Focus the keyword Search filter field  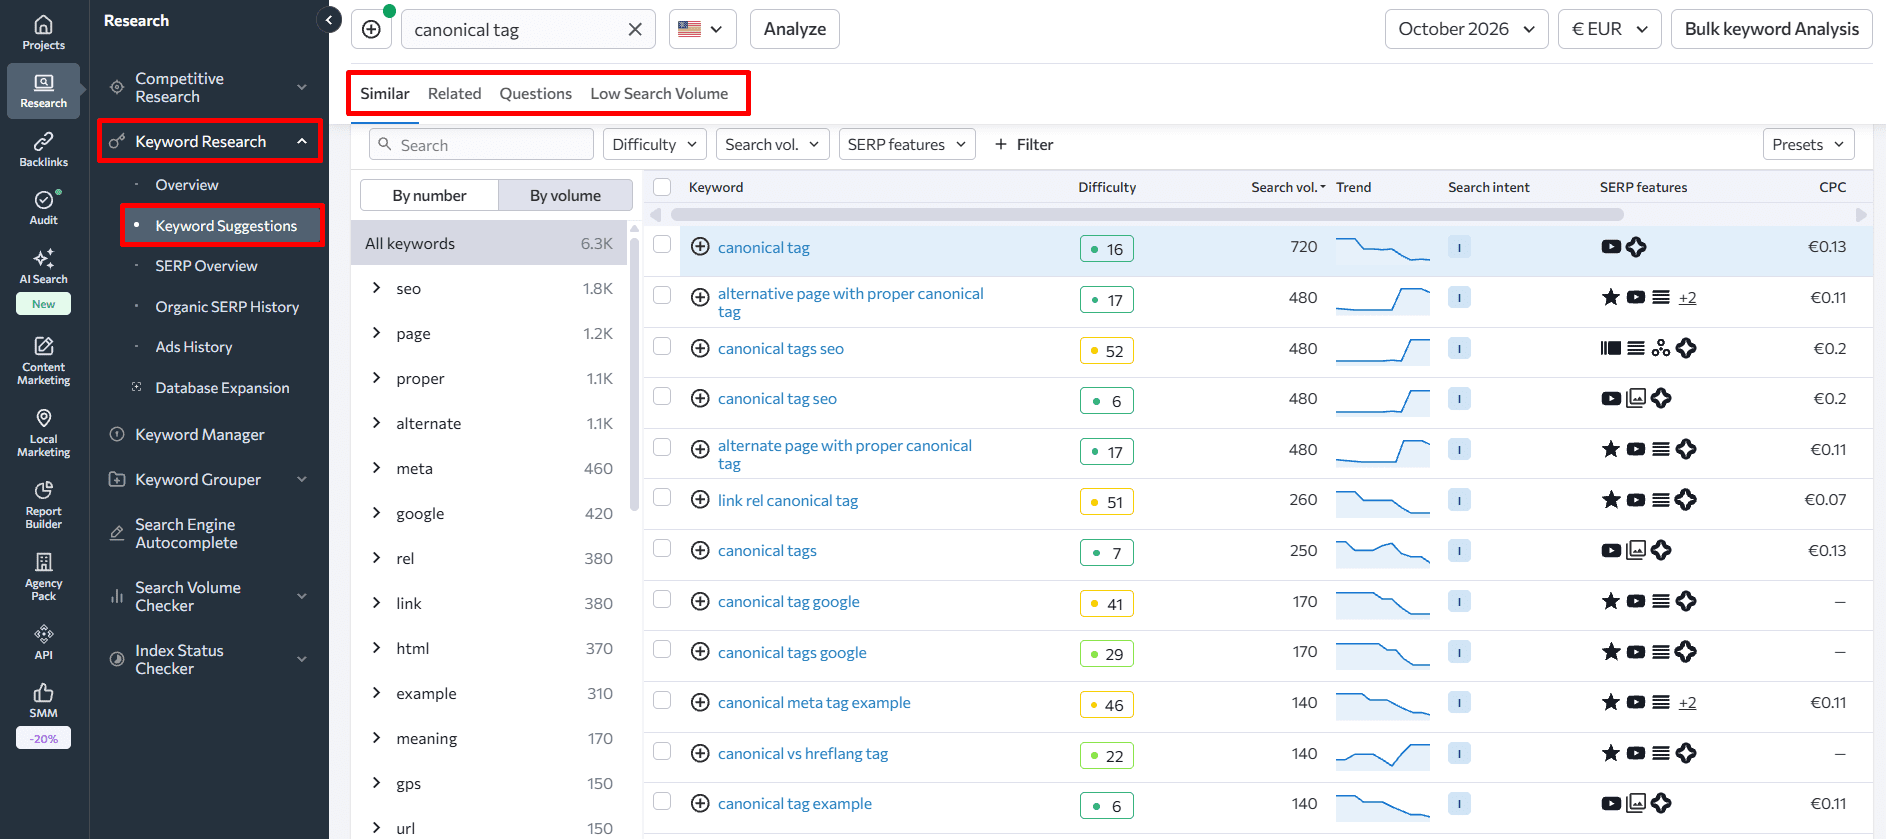click(x=481, y=144)
